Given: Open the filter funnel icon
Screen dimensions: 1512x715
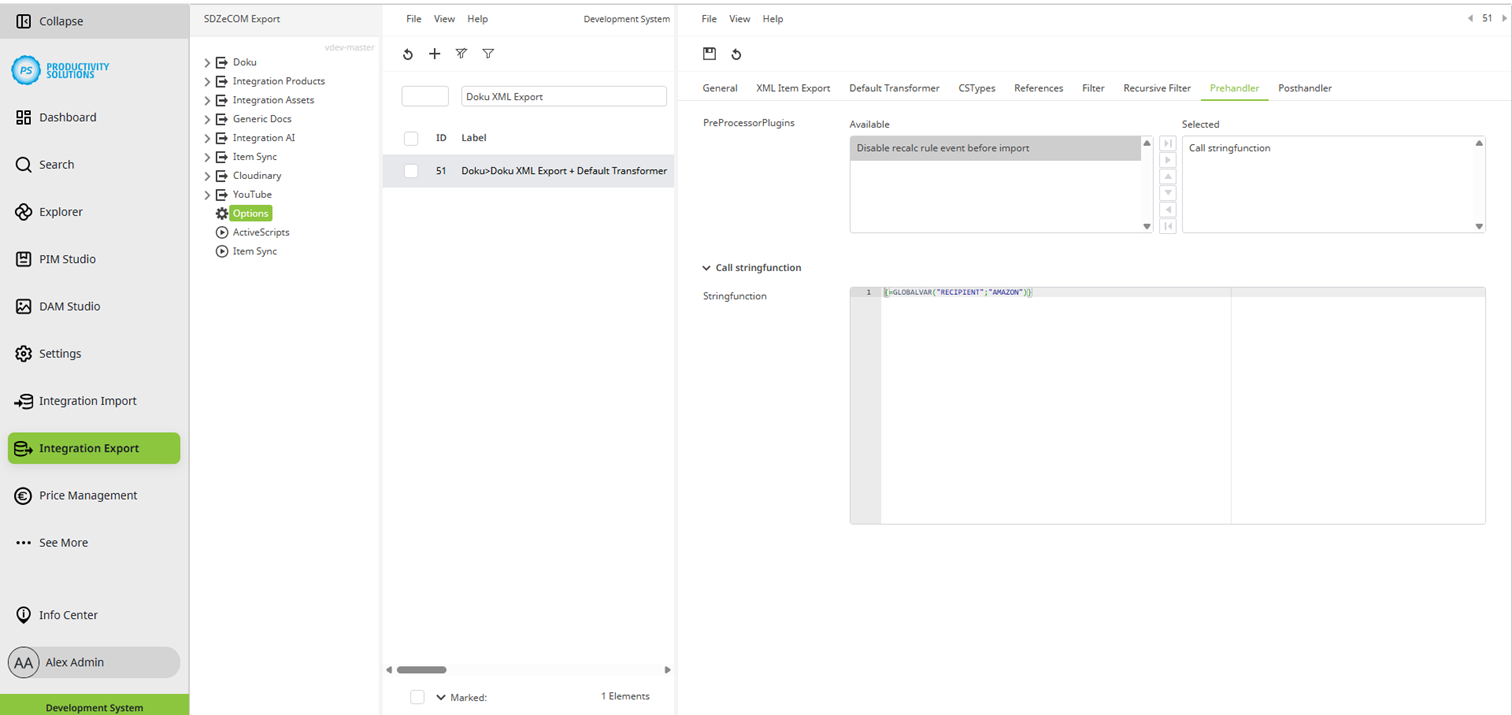Looking at the screenshot, I should 488,54.
